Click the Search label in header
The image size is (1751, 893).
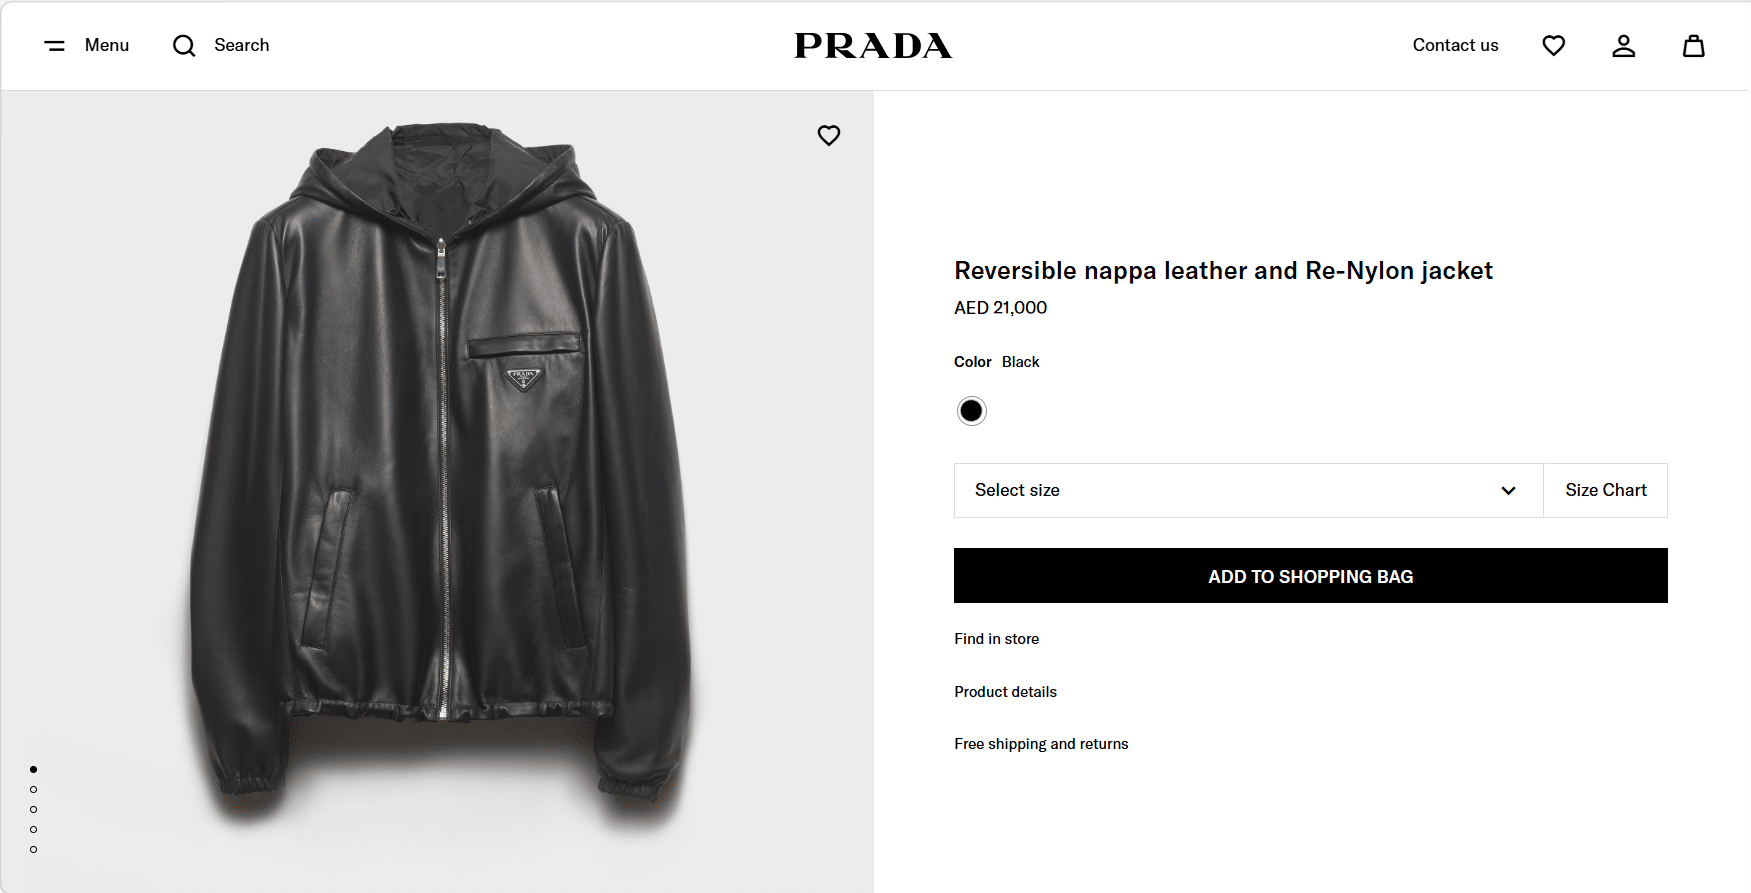(x=242, y=45)
